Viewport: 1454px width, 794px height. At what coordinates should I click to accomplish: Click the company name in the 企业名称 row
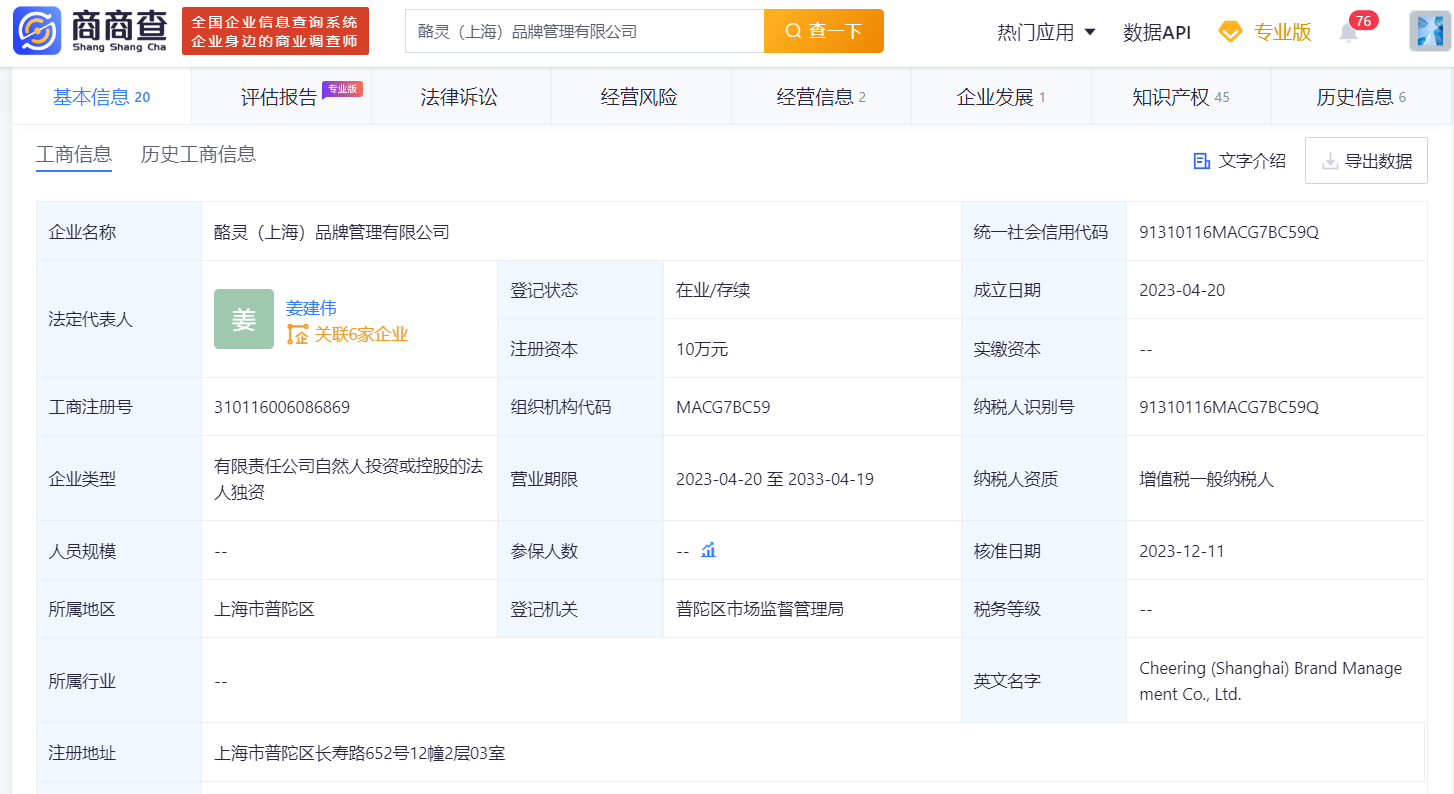(x=332, y=232)
